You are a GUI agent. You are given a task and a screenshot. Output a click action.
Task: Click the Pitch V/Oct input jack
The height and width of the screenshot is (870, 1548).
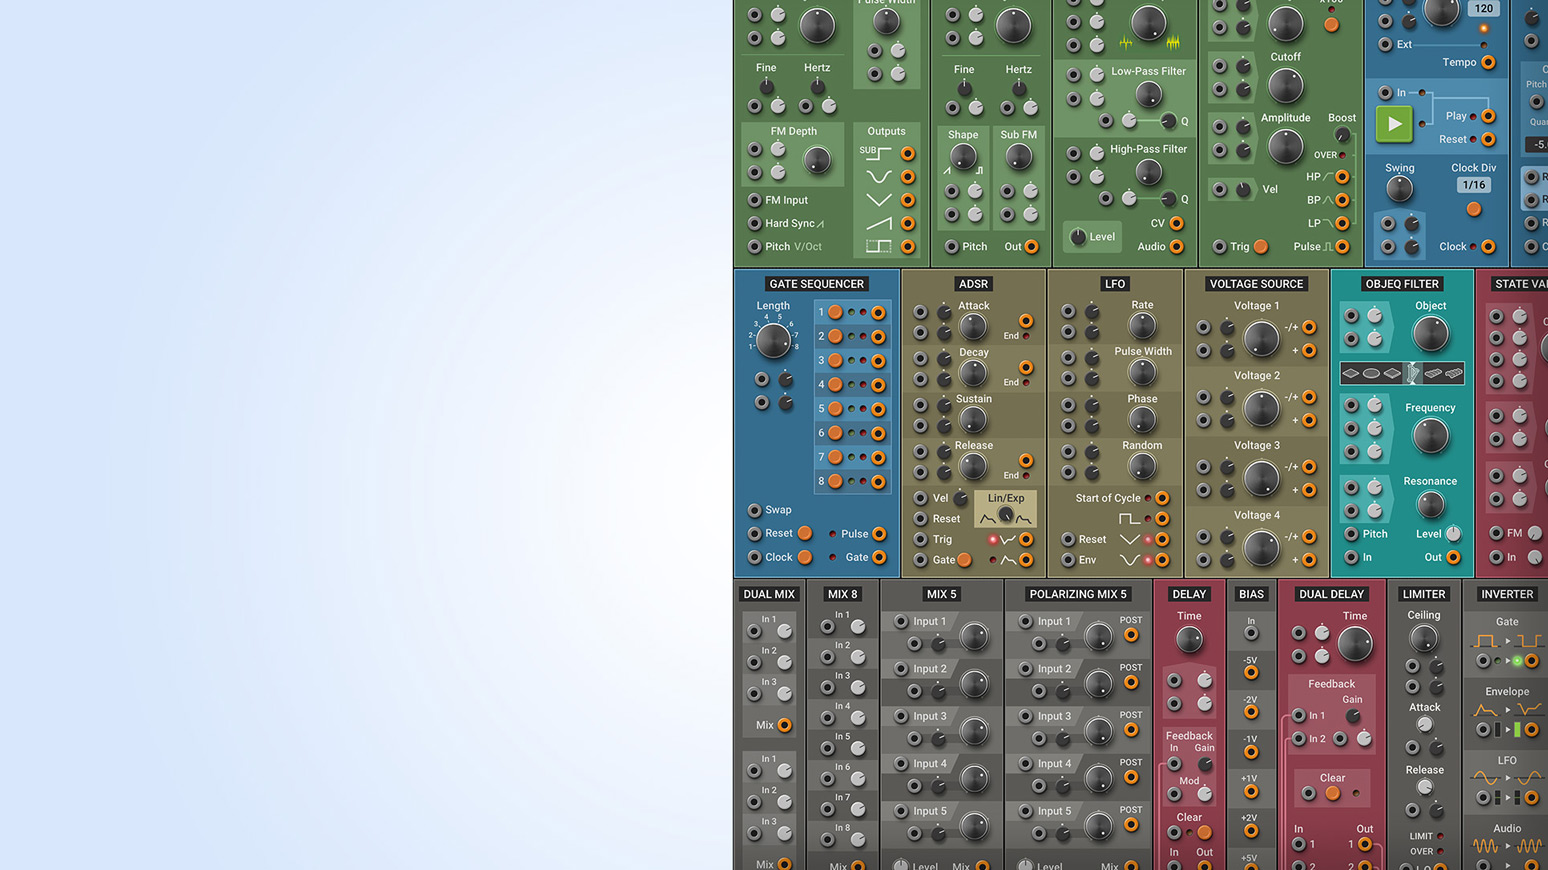click(755, 246)
